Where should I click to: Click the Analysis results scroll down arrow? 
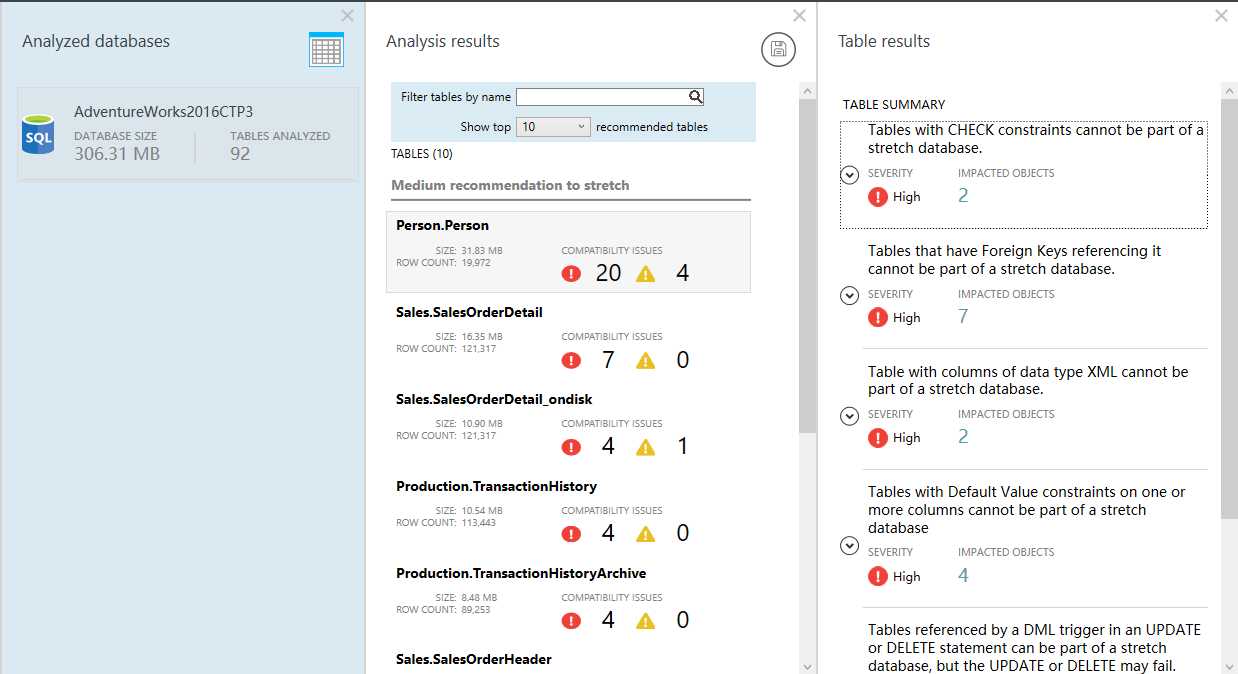pos(808,665)
